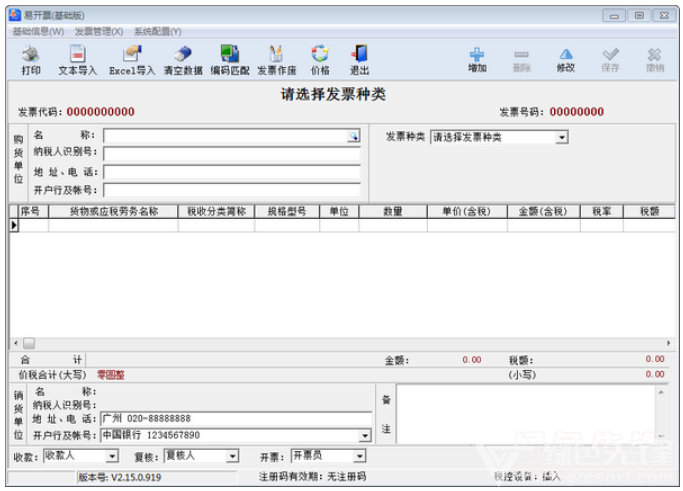Screen dimensions: 683x491
Task: Click the remarks box scroll up arrow
Action: click(661, 392)
